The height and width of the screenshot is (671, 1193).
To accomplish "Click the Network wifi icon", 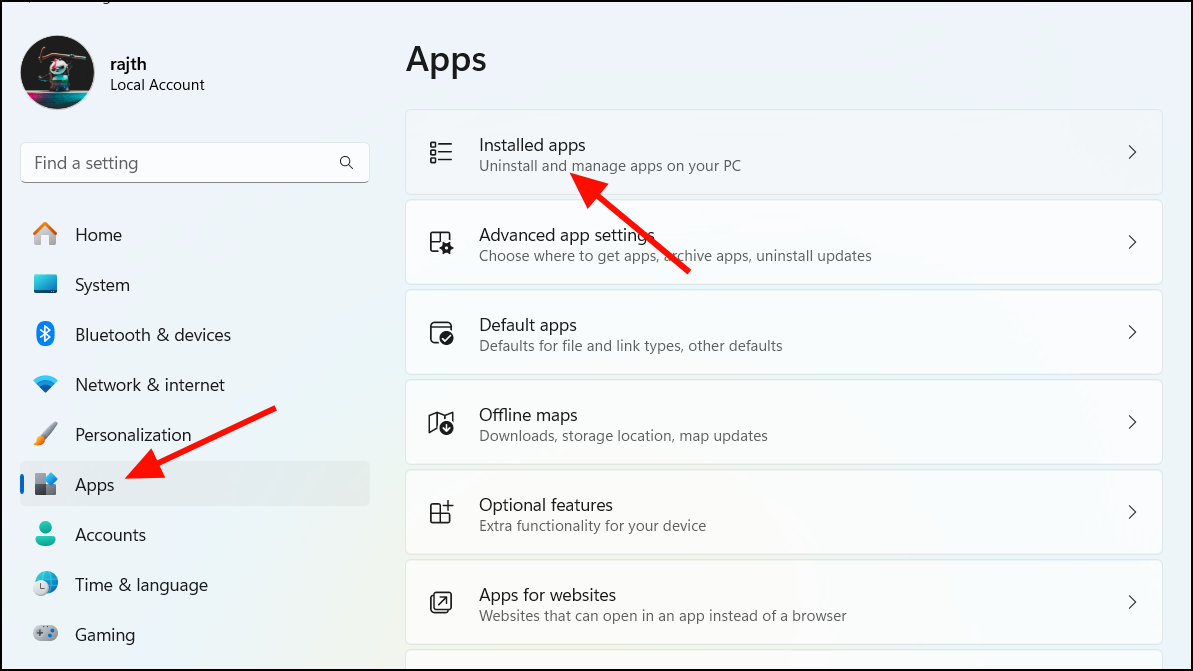I will pos(45,384).
